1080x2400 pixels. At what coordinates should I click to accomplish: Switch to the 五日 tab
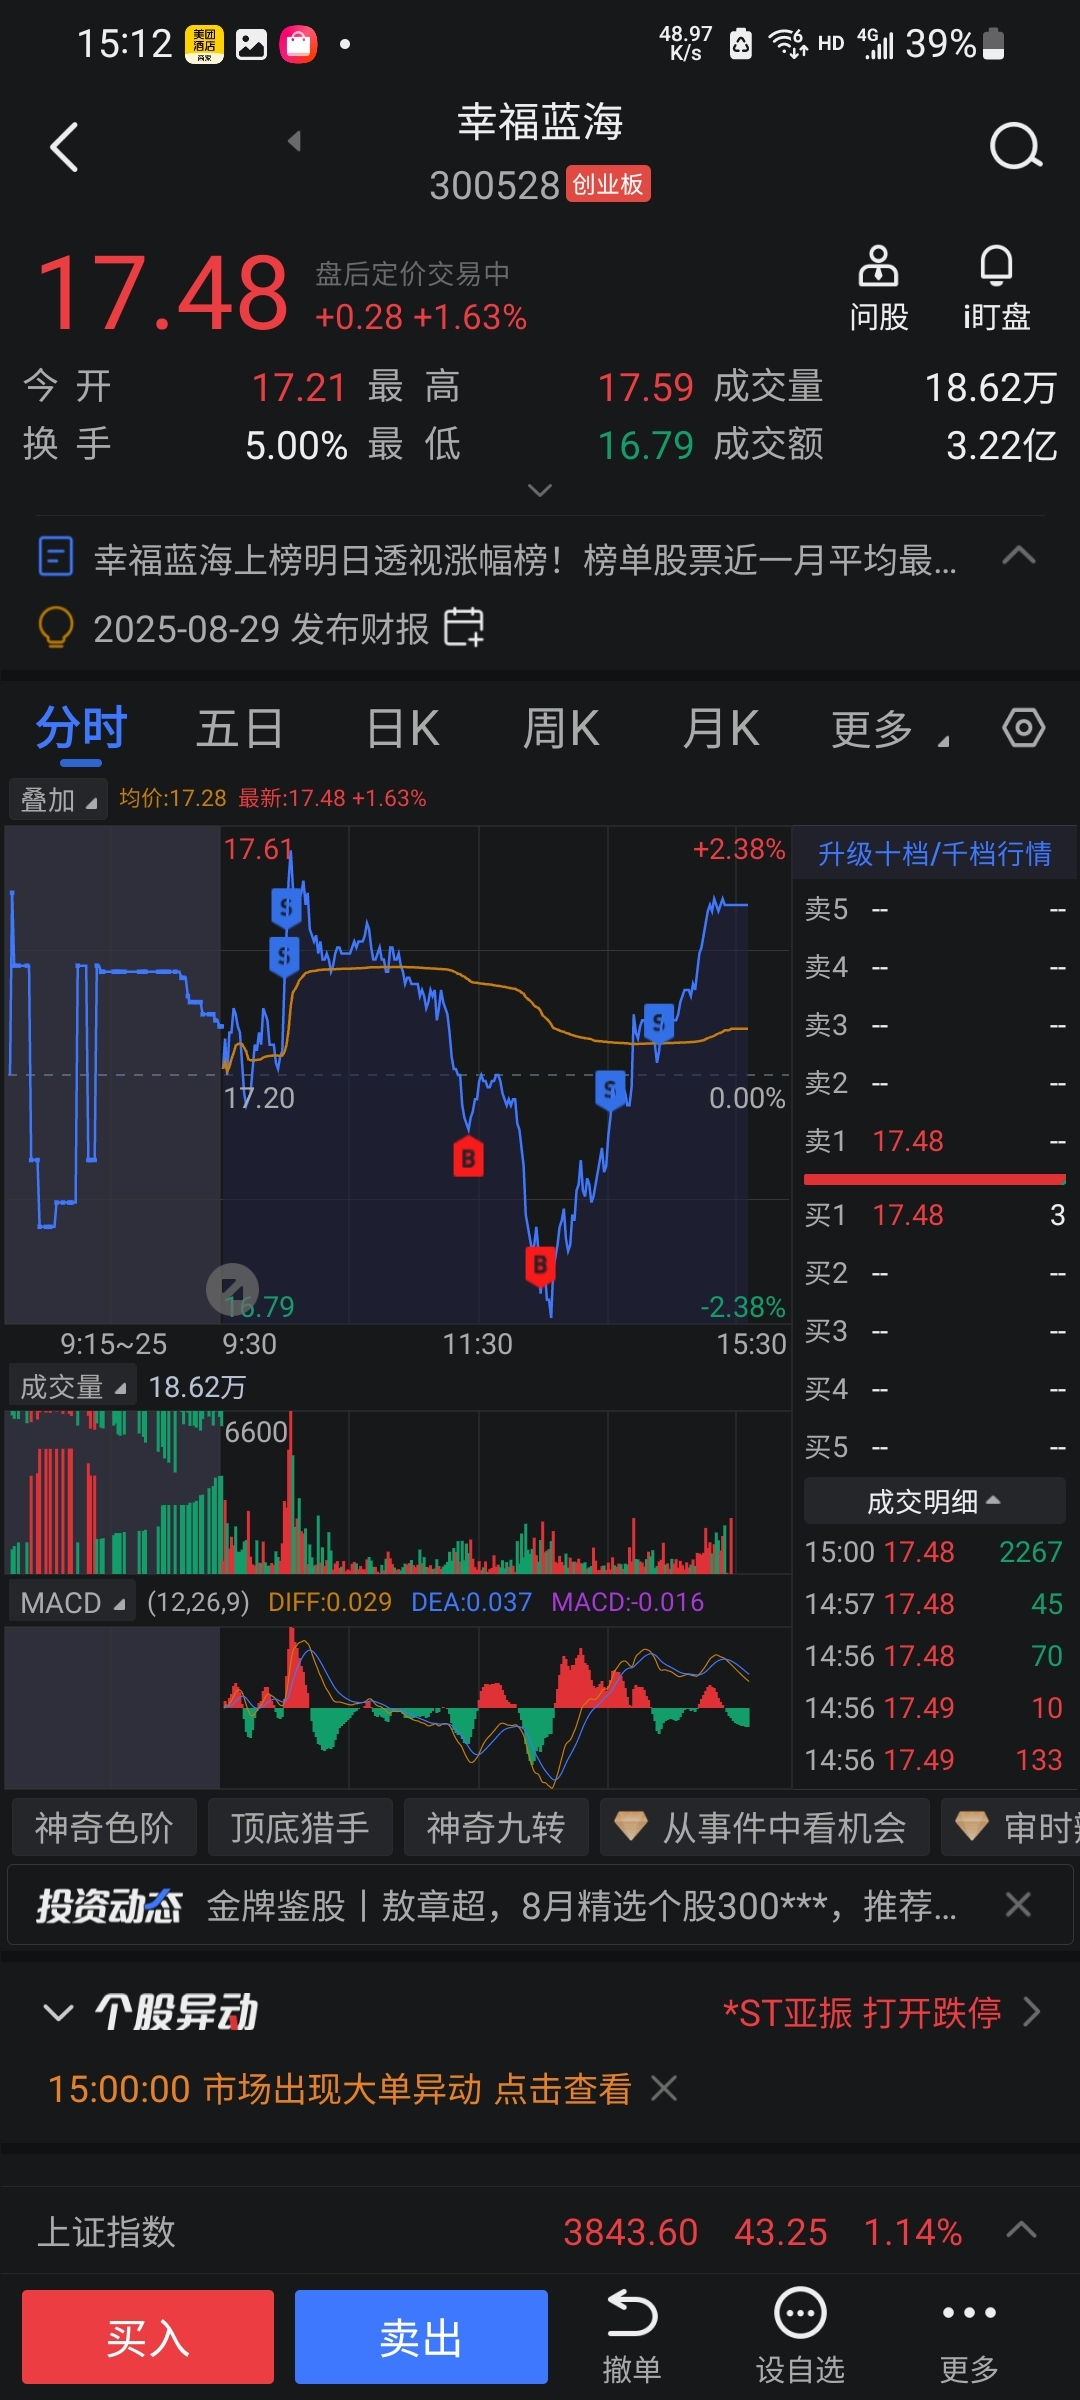[239, 728]
